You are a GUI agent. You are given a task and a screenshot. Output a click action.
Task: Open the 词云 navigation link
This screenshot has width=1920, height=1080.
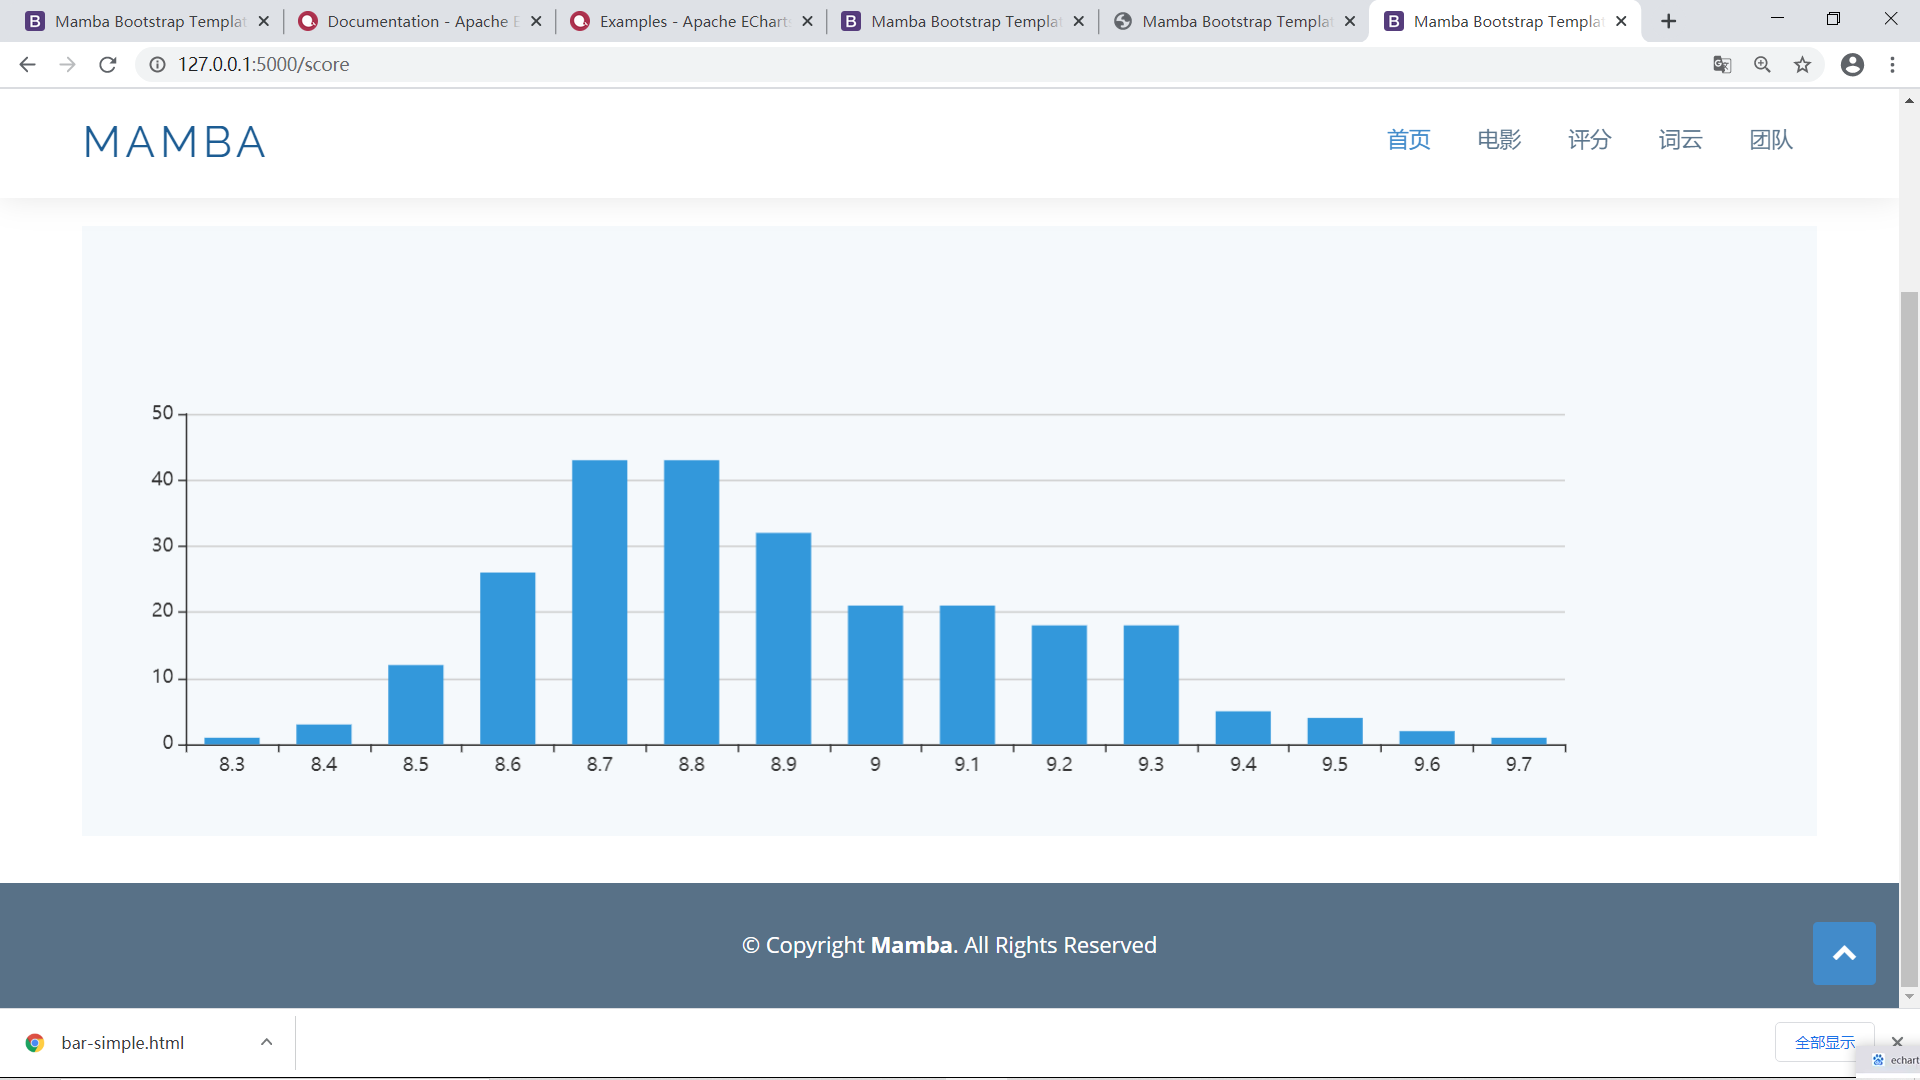coord(1680,140)
